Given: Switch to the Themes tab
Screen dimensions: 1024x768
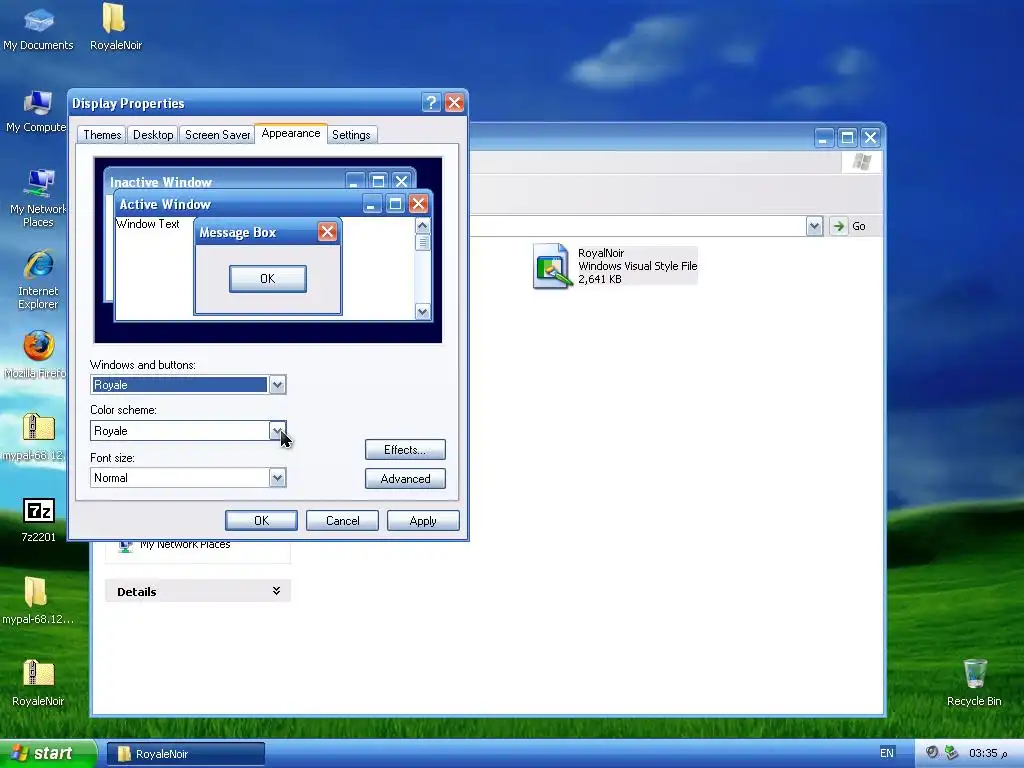Looking at the screenshot, I should (102, 135).
